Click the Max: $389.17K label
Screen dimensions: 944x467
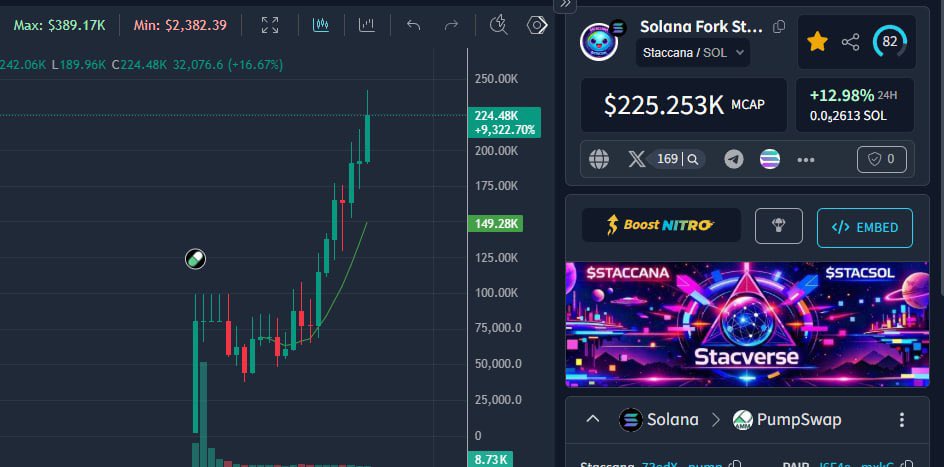[60, 25]
